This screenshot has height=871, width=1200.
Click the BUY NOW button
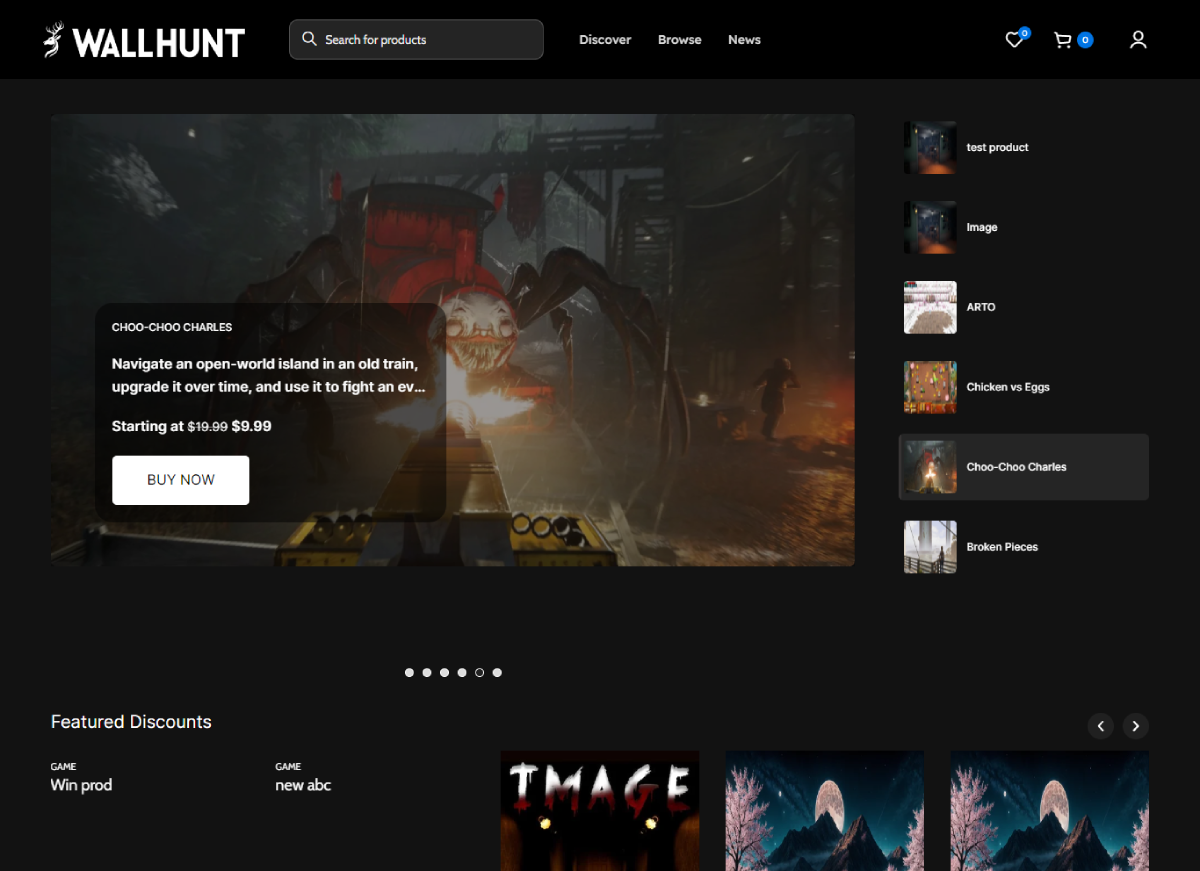[x=181, y=480]
